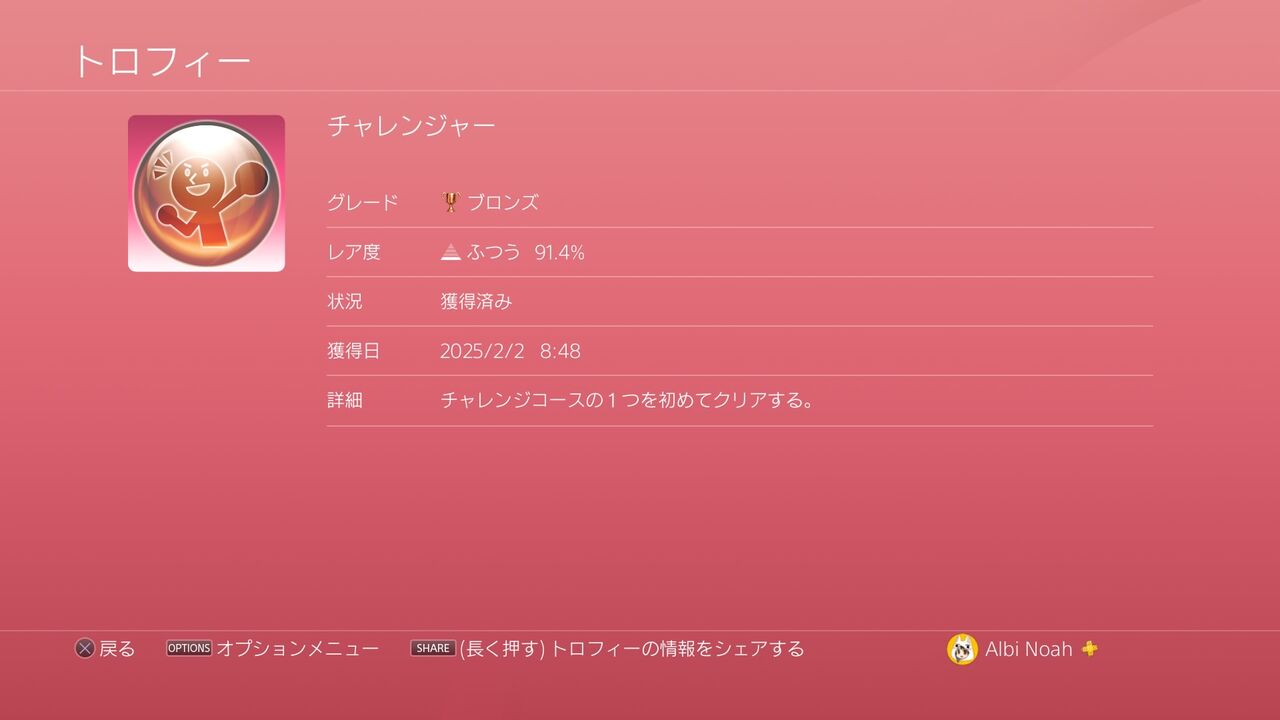Click the Albi Noah avatar icon
The width and height of the screenshot is (1280, 720).
point(962,649)
